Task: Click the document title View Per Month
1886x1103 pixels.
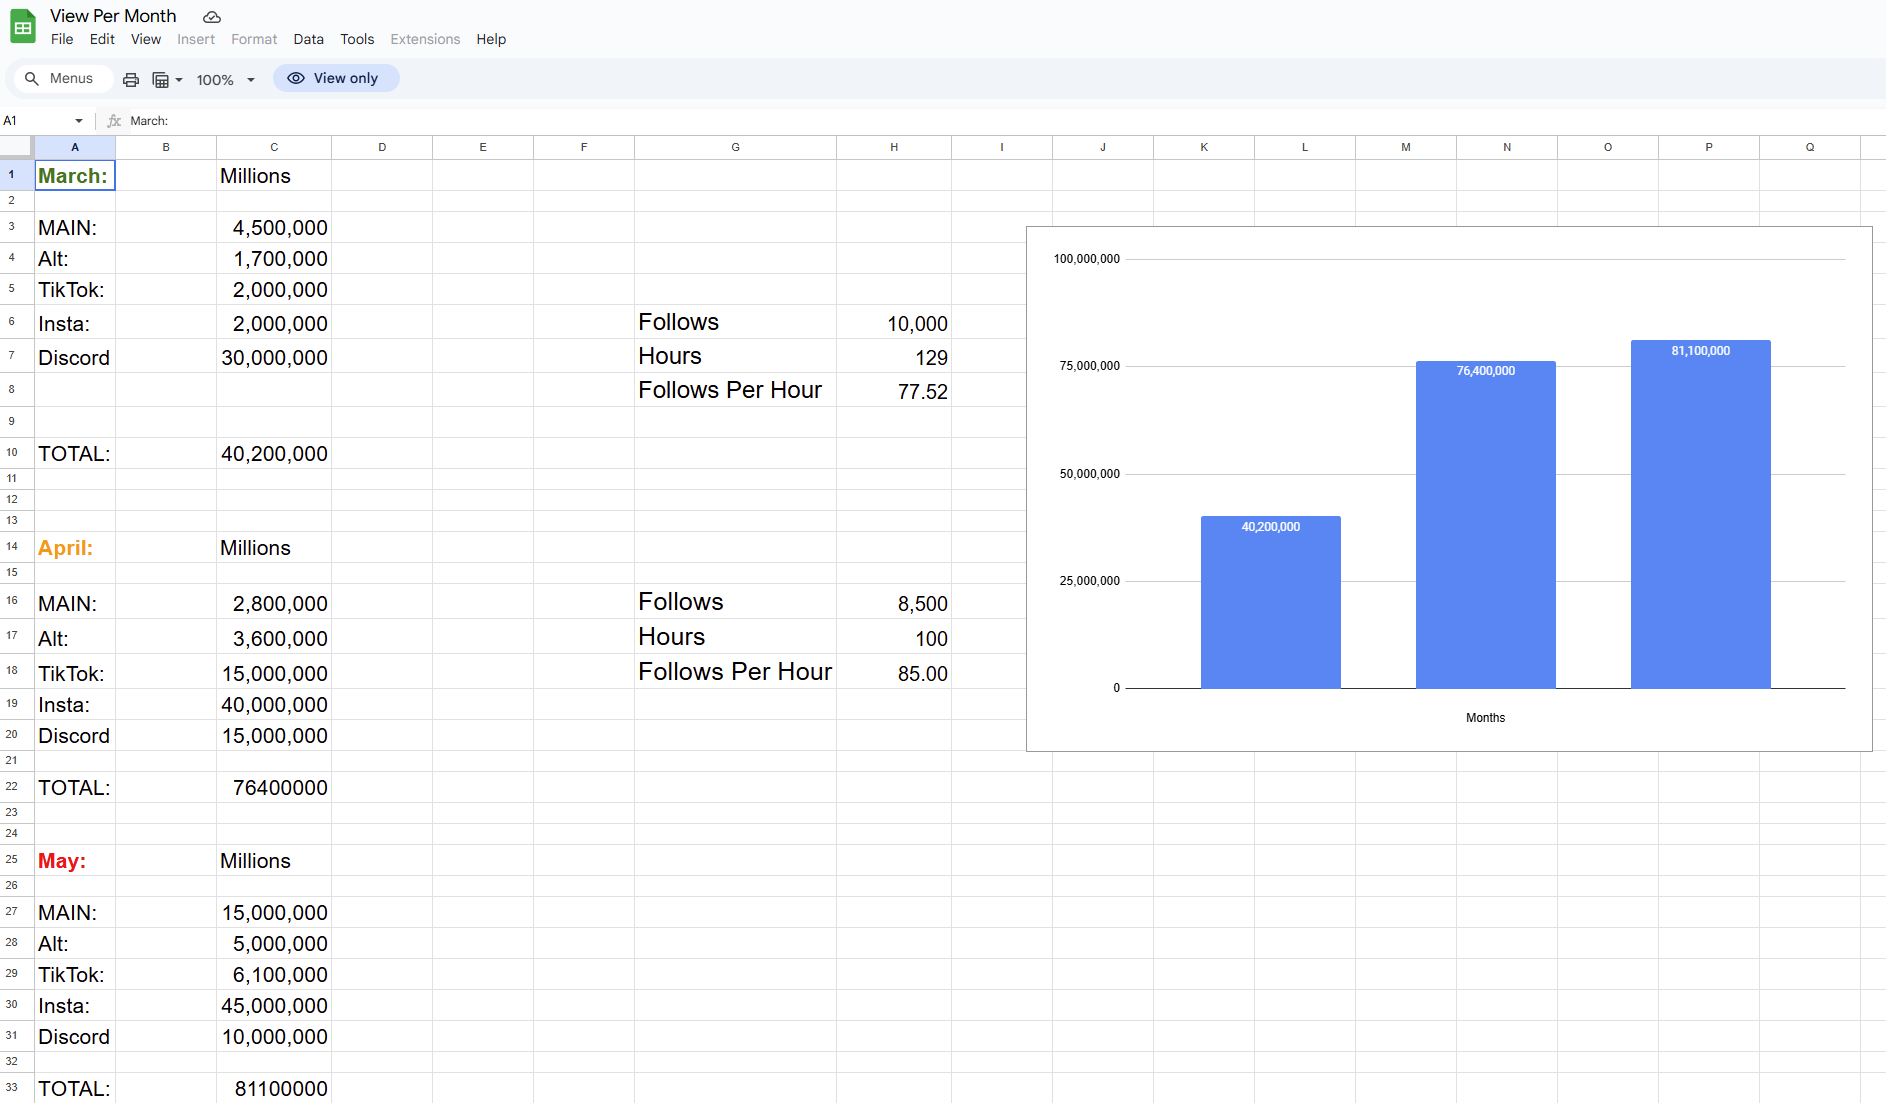Action: point(113,16)
